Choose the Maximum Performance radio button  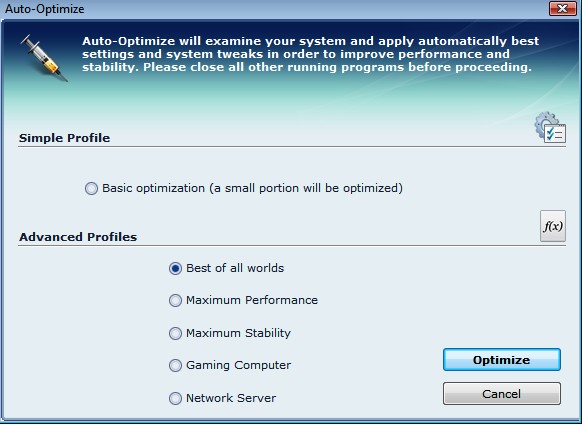[175, 300]
